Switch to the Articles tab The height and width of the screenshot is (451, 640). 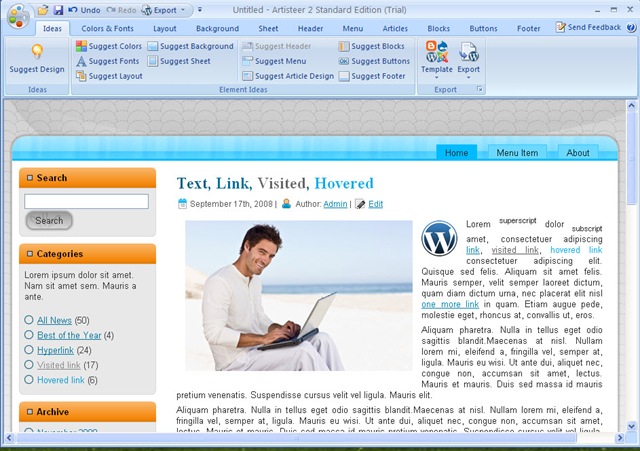pos(395,29)
